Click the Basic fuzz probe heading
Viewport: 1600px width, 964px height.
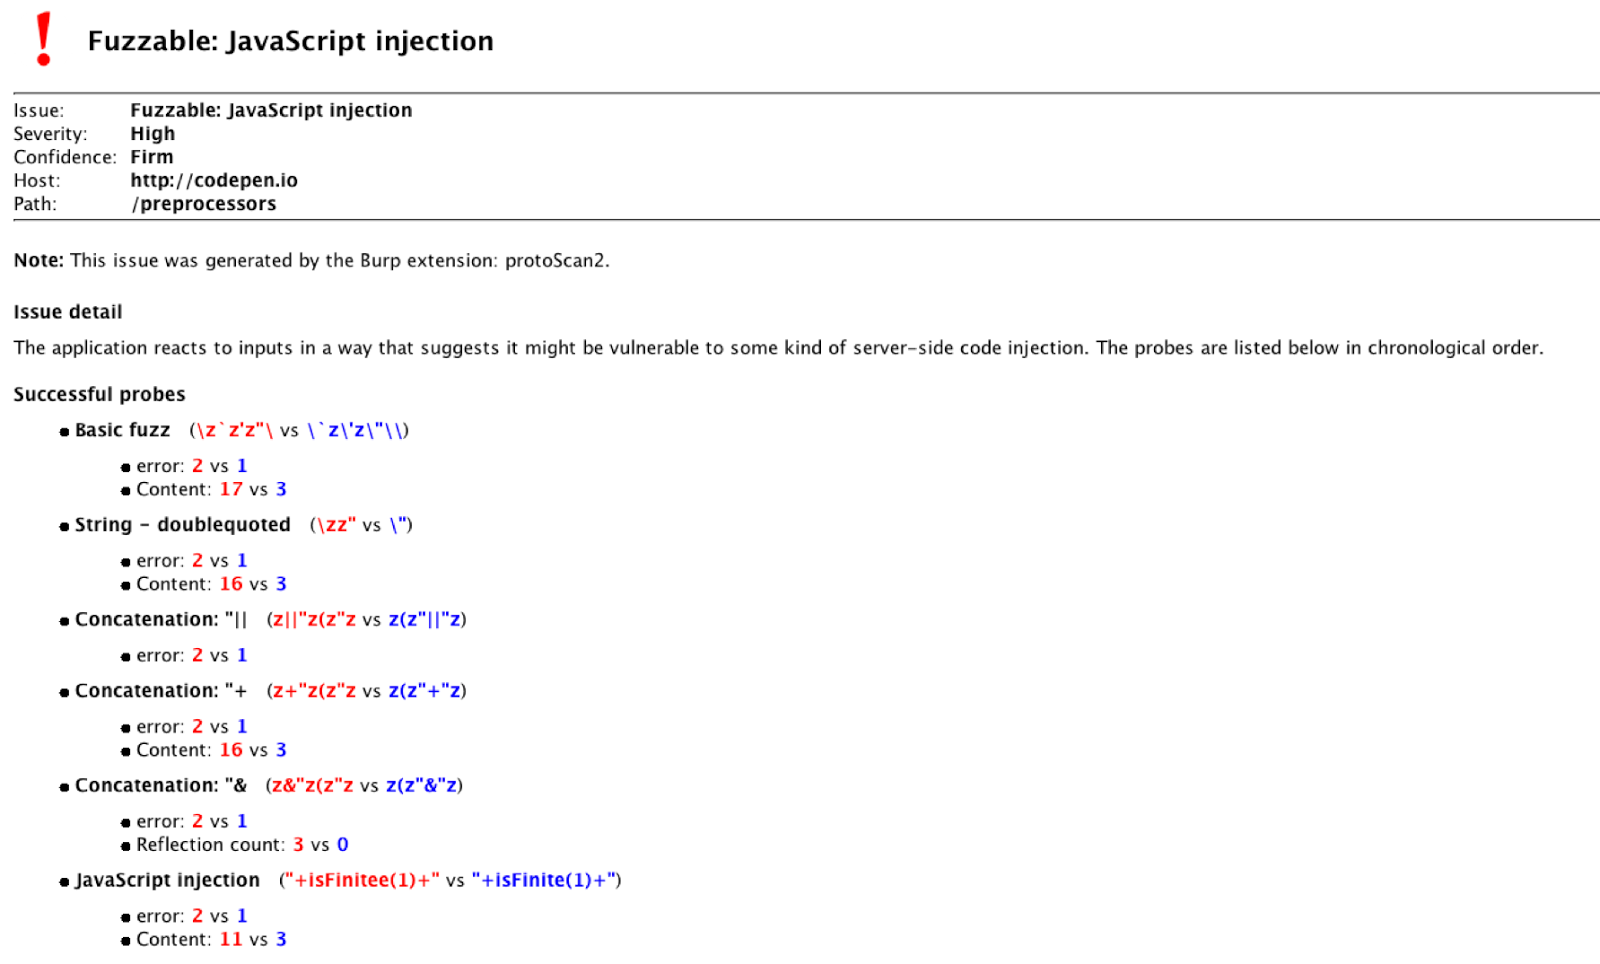(x=122, y=430)
